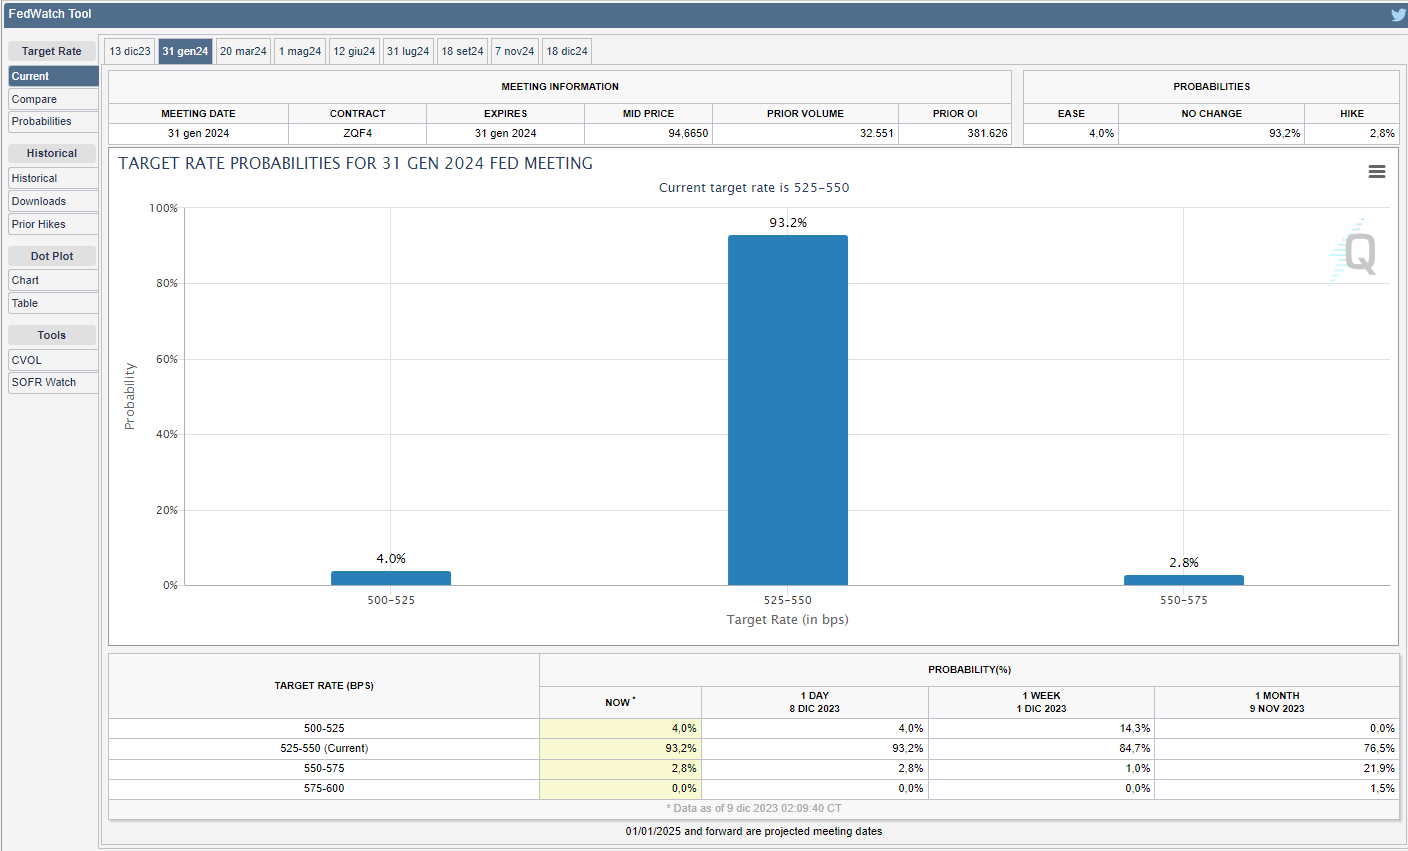Open the CVOL tool
This screenshot has width=1408, height=851.
(x=53, y=360)
